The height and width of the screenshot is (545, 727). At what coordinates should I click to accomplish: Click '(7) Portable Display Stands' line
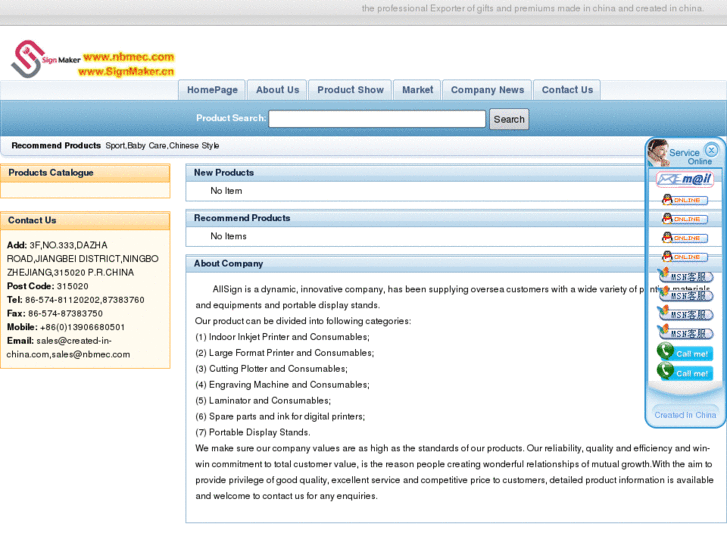(x=253, y=432)
